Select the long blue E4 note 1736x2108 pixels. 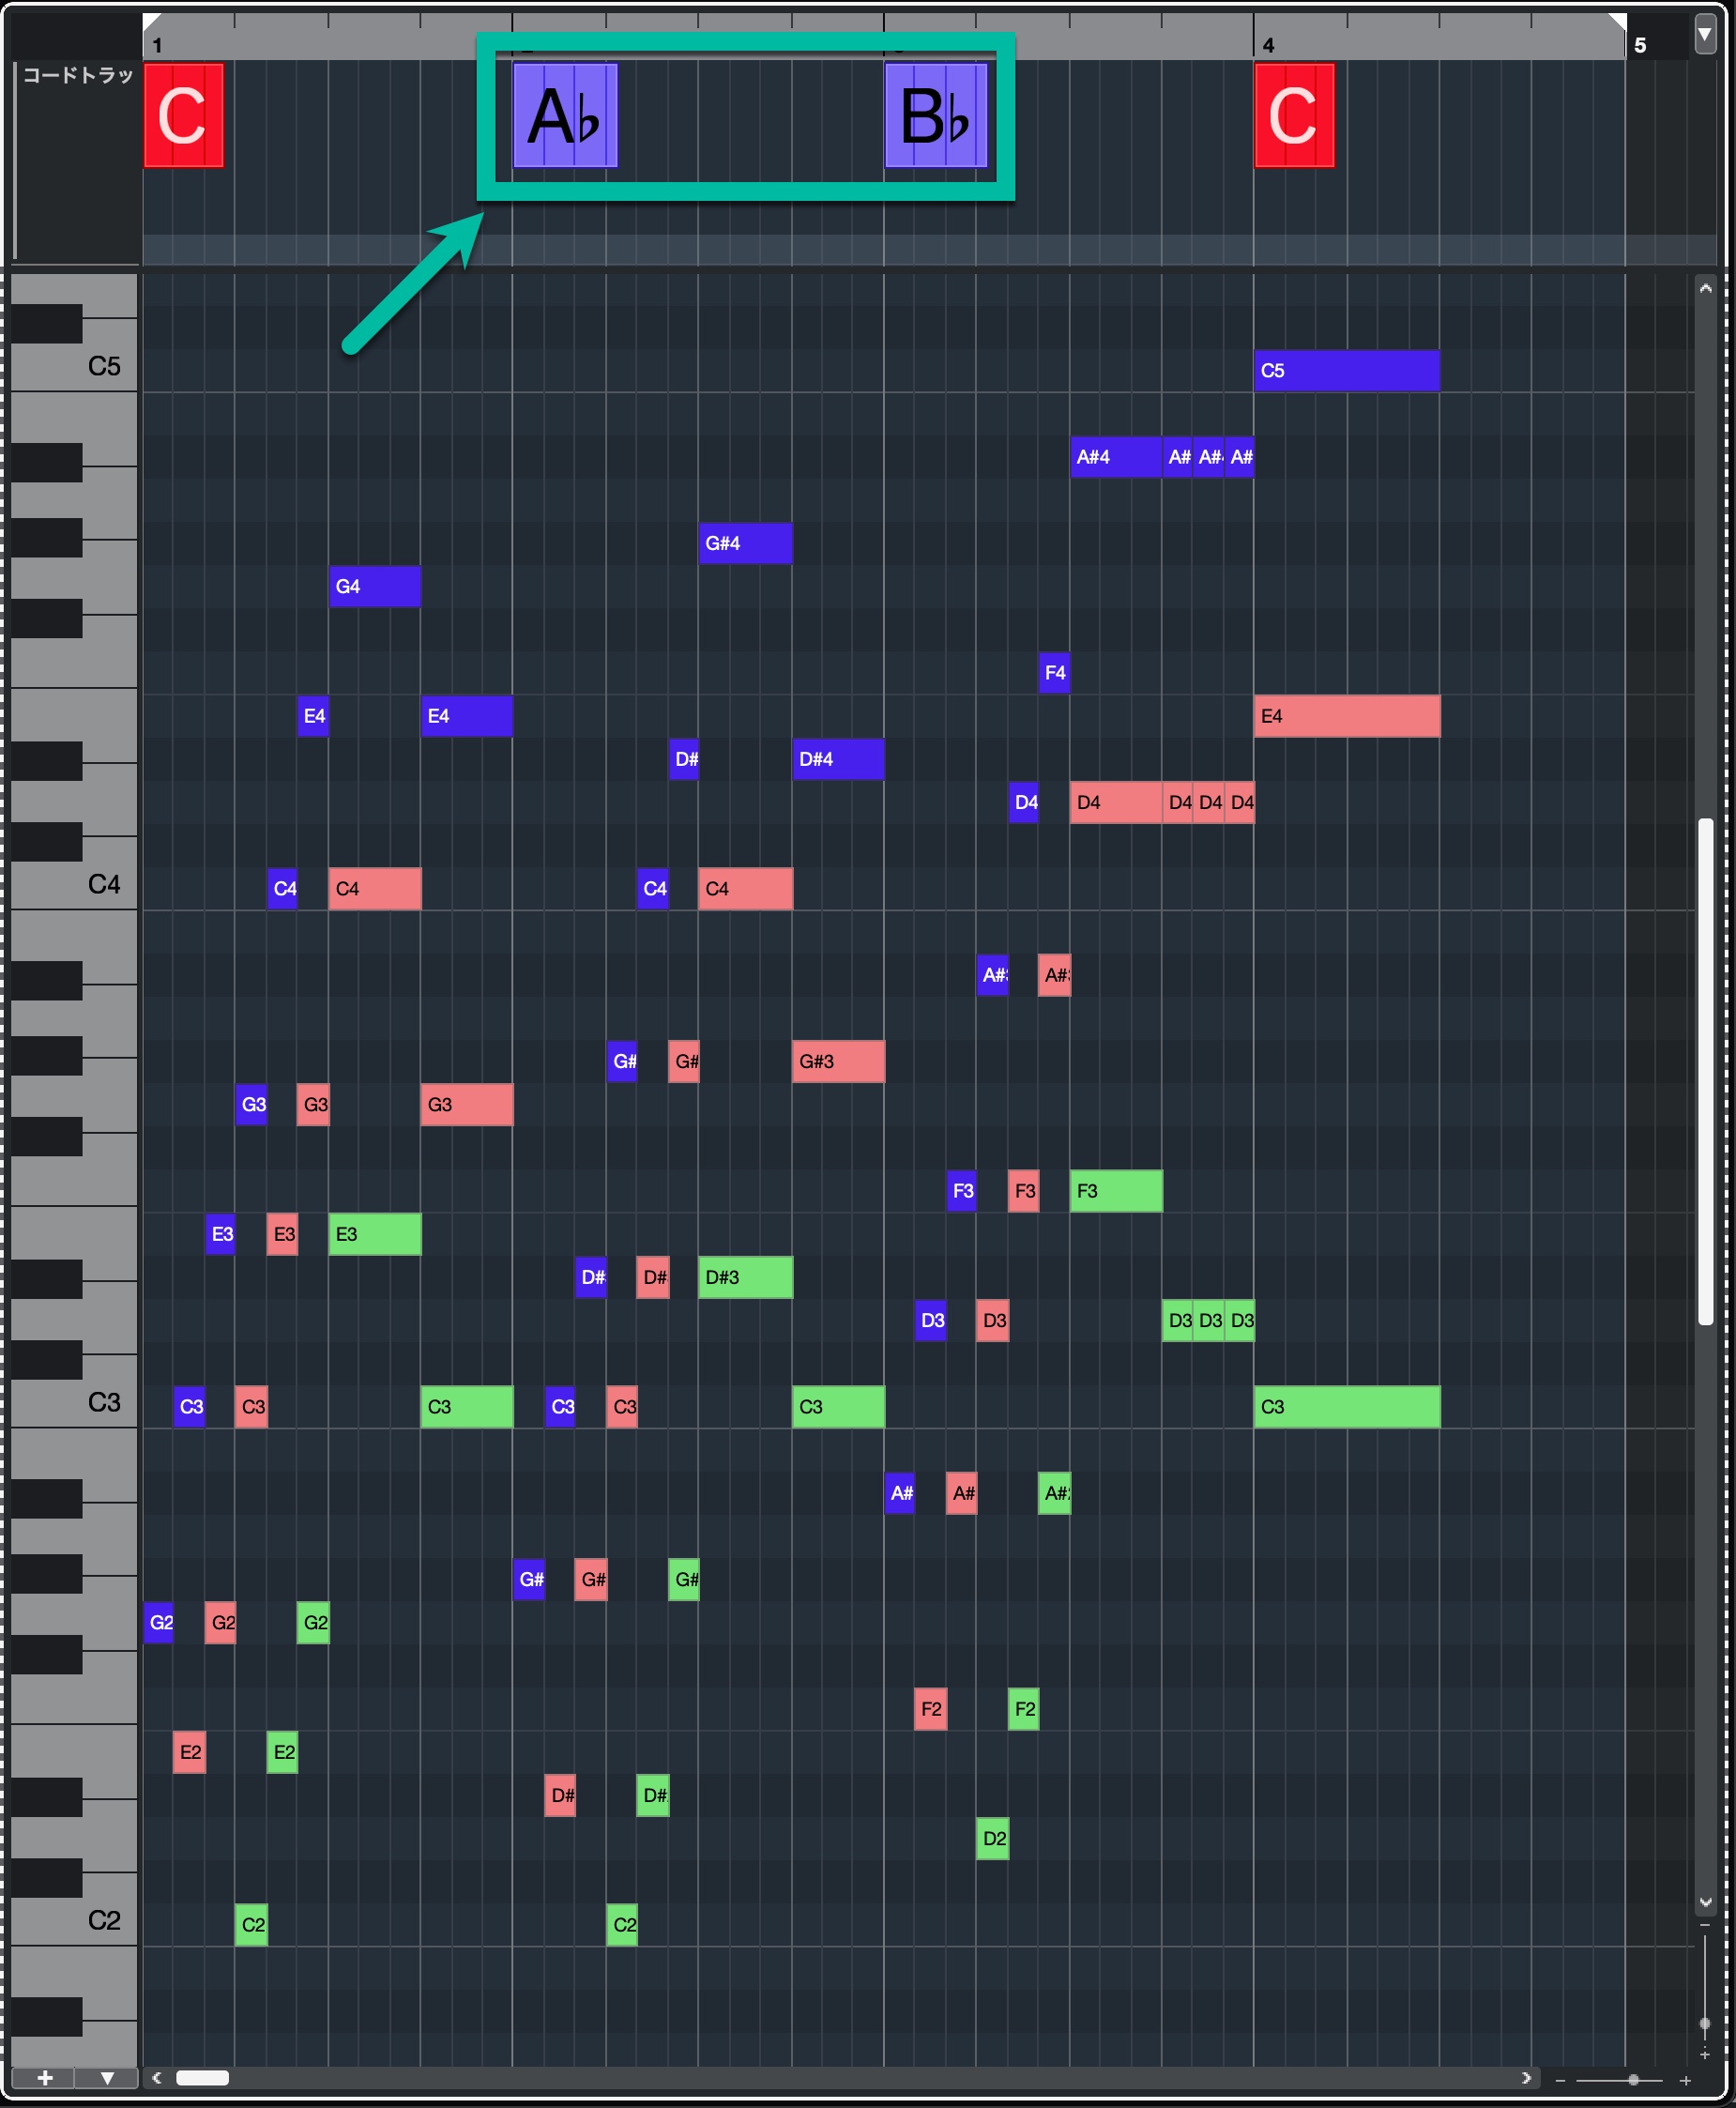467,716
